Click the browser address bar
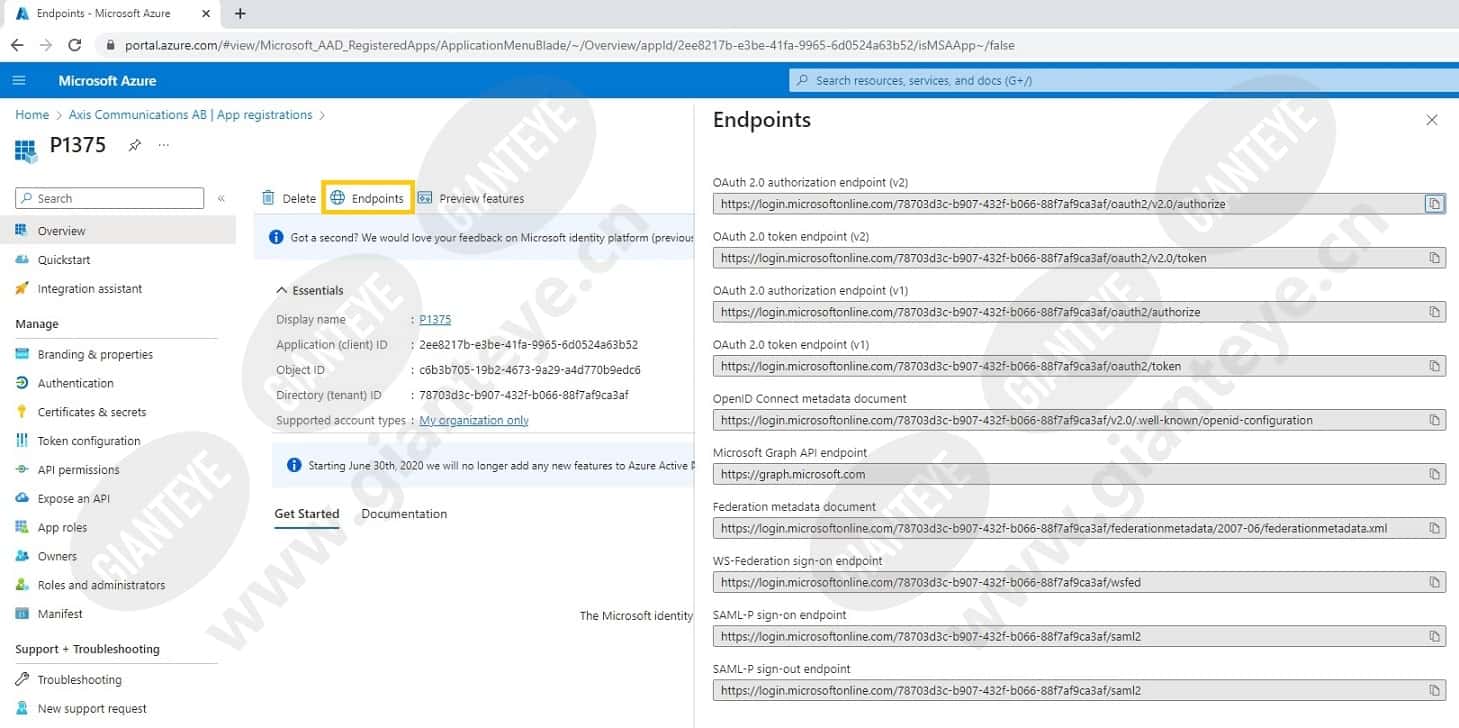The width and height of the screenshot is (1459, 728). click(x=570, y=45)
